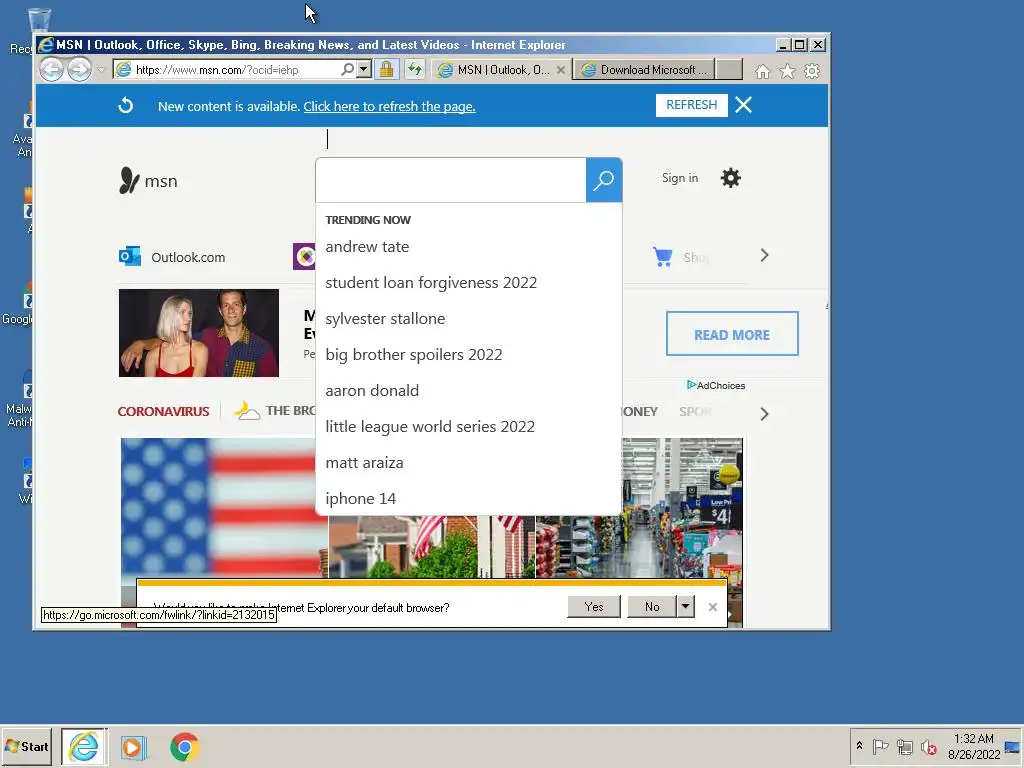
Task: Click the Show desktop button in the tray
Action: tap(1013, 746)
